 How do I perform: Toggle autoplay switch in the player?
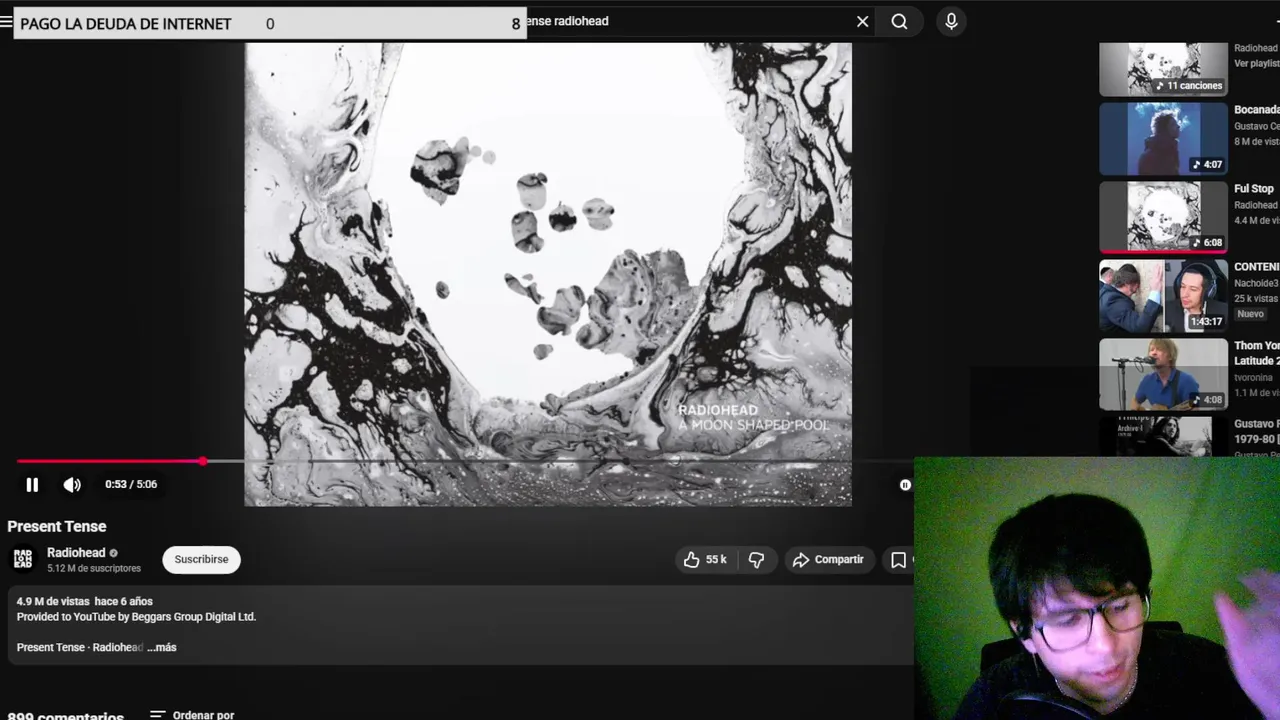905,485
